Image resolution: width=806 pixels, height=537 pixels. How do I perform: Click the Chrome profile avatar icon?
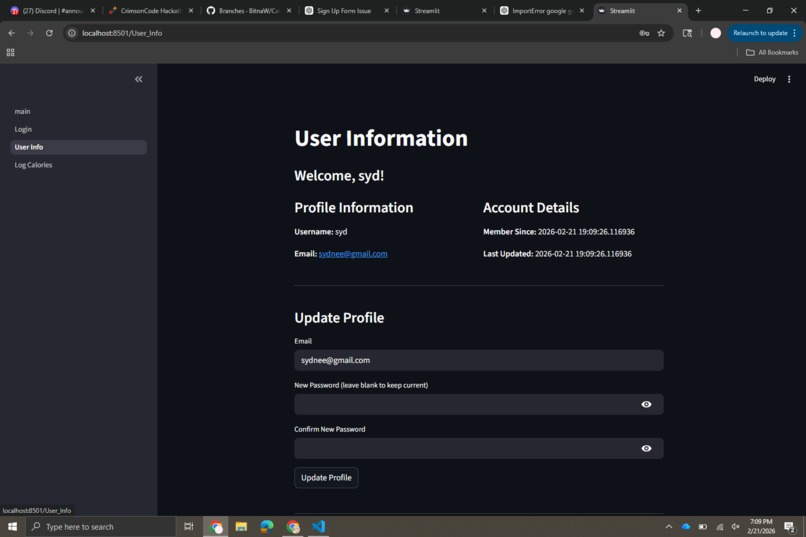[x=715, y=33]
